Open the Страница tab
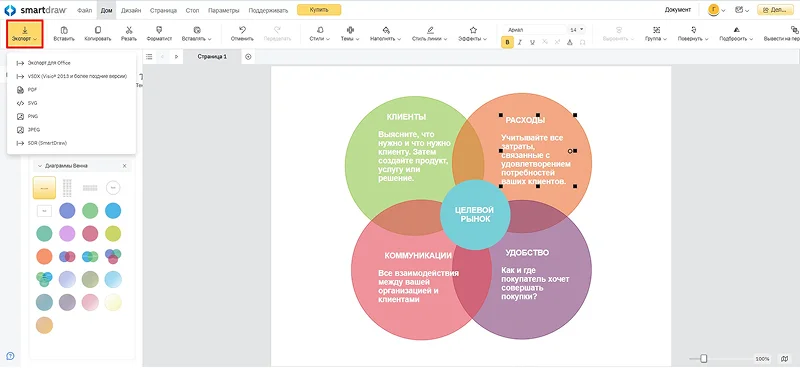The height and width of the screenshot is (368, 800). pos(163,10)
